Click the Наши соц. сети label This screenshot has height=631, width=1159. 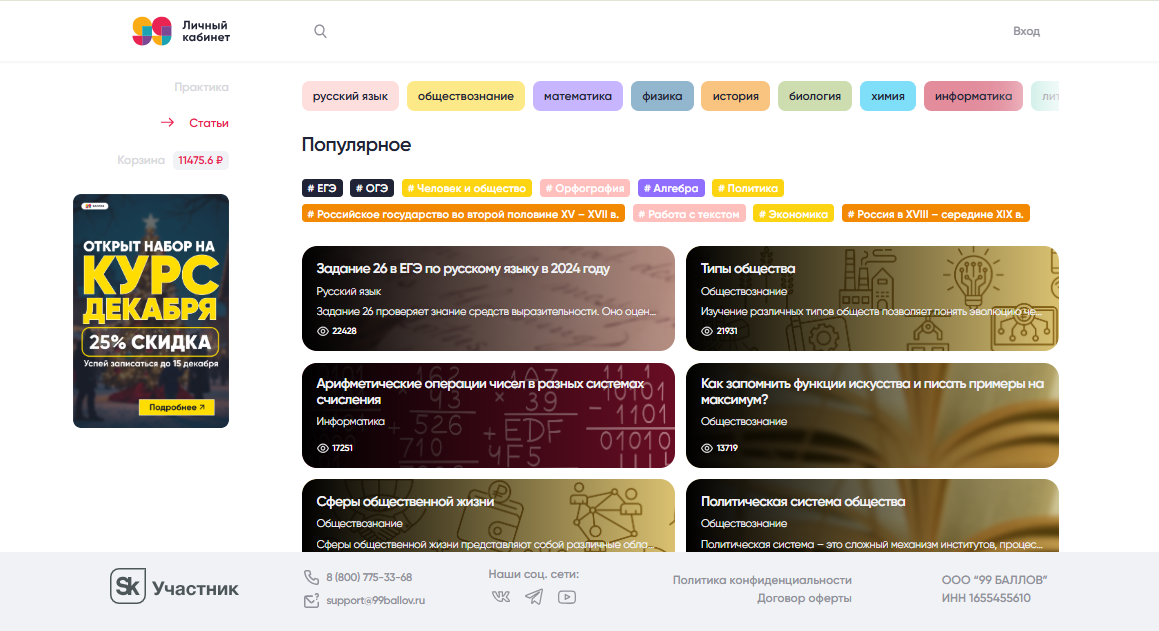point(534,574)
